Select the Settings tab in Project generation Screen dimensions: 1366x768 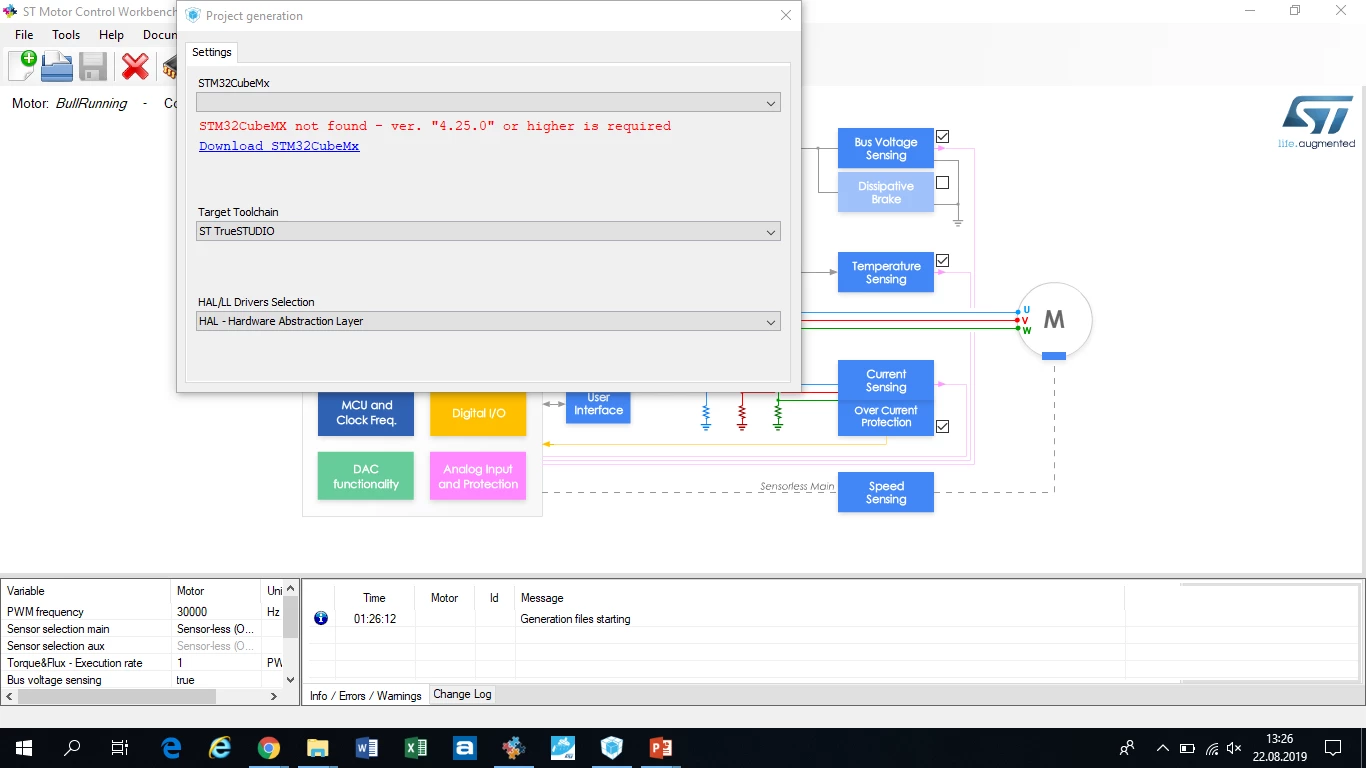click(212, 52)
